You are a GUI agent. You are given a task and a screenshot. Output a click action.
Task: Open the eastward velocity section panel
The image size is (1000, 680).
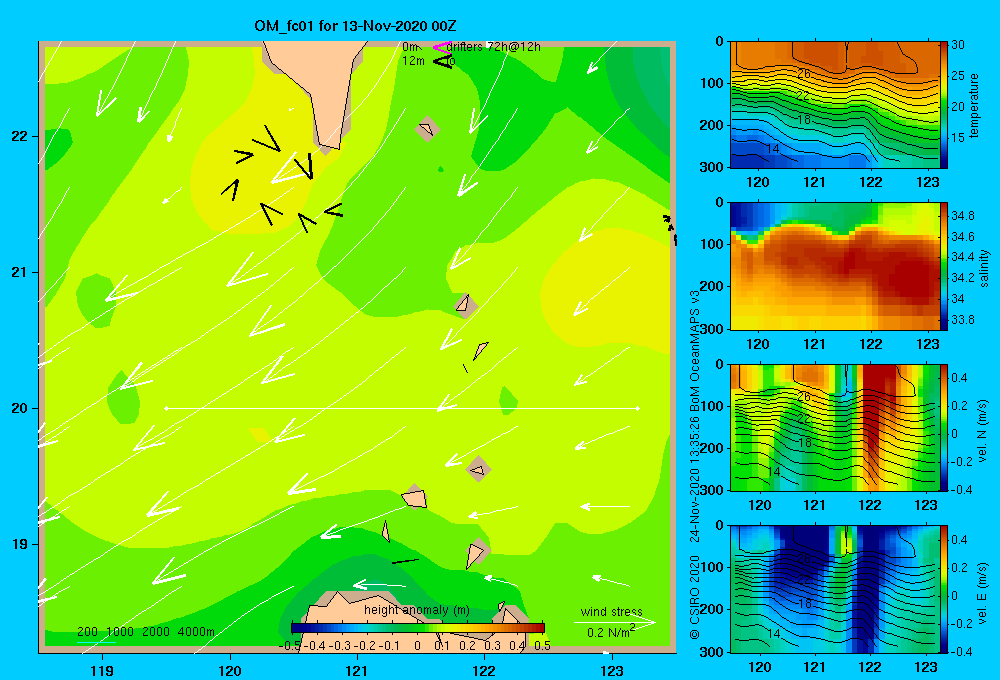click(834, 589)
